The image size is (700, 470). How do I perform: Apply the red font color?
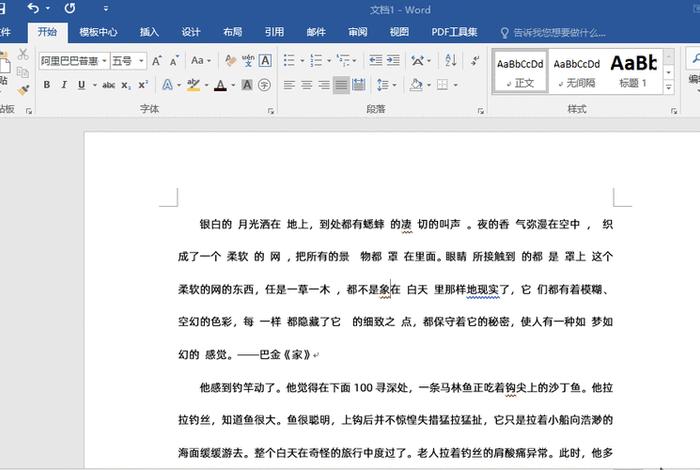point(220,85)
